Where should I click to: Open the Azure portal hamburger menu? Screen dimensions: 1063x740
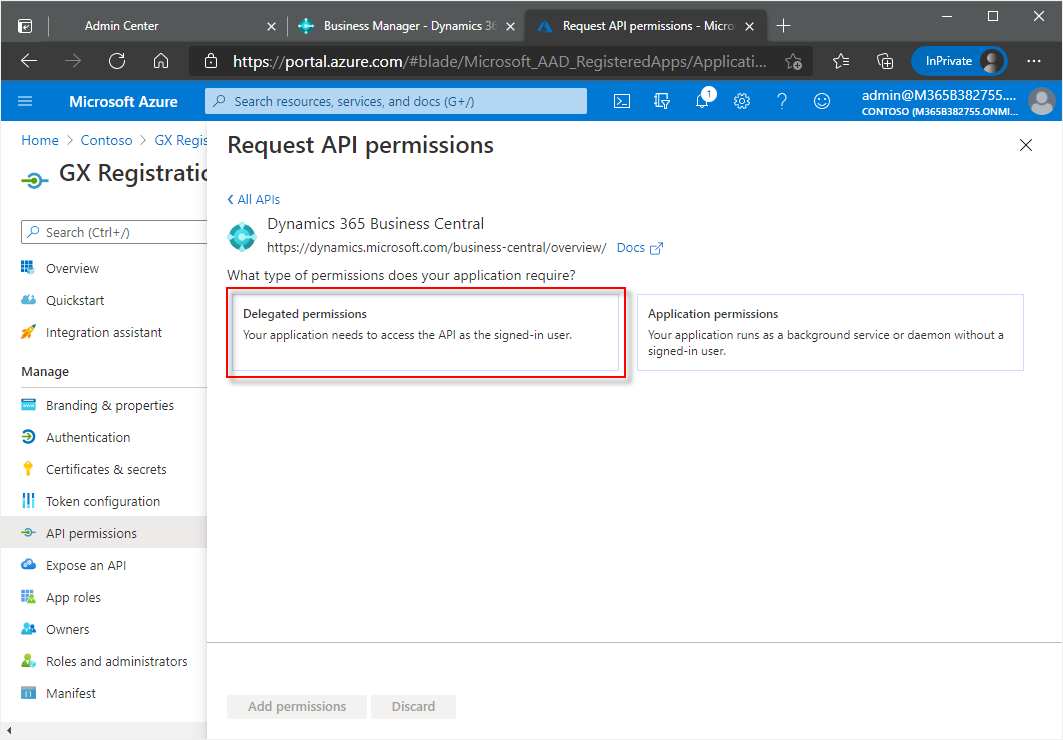(x=25, y=101)
